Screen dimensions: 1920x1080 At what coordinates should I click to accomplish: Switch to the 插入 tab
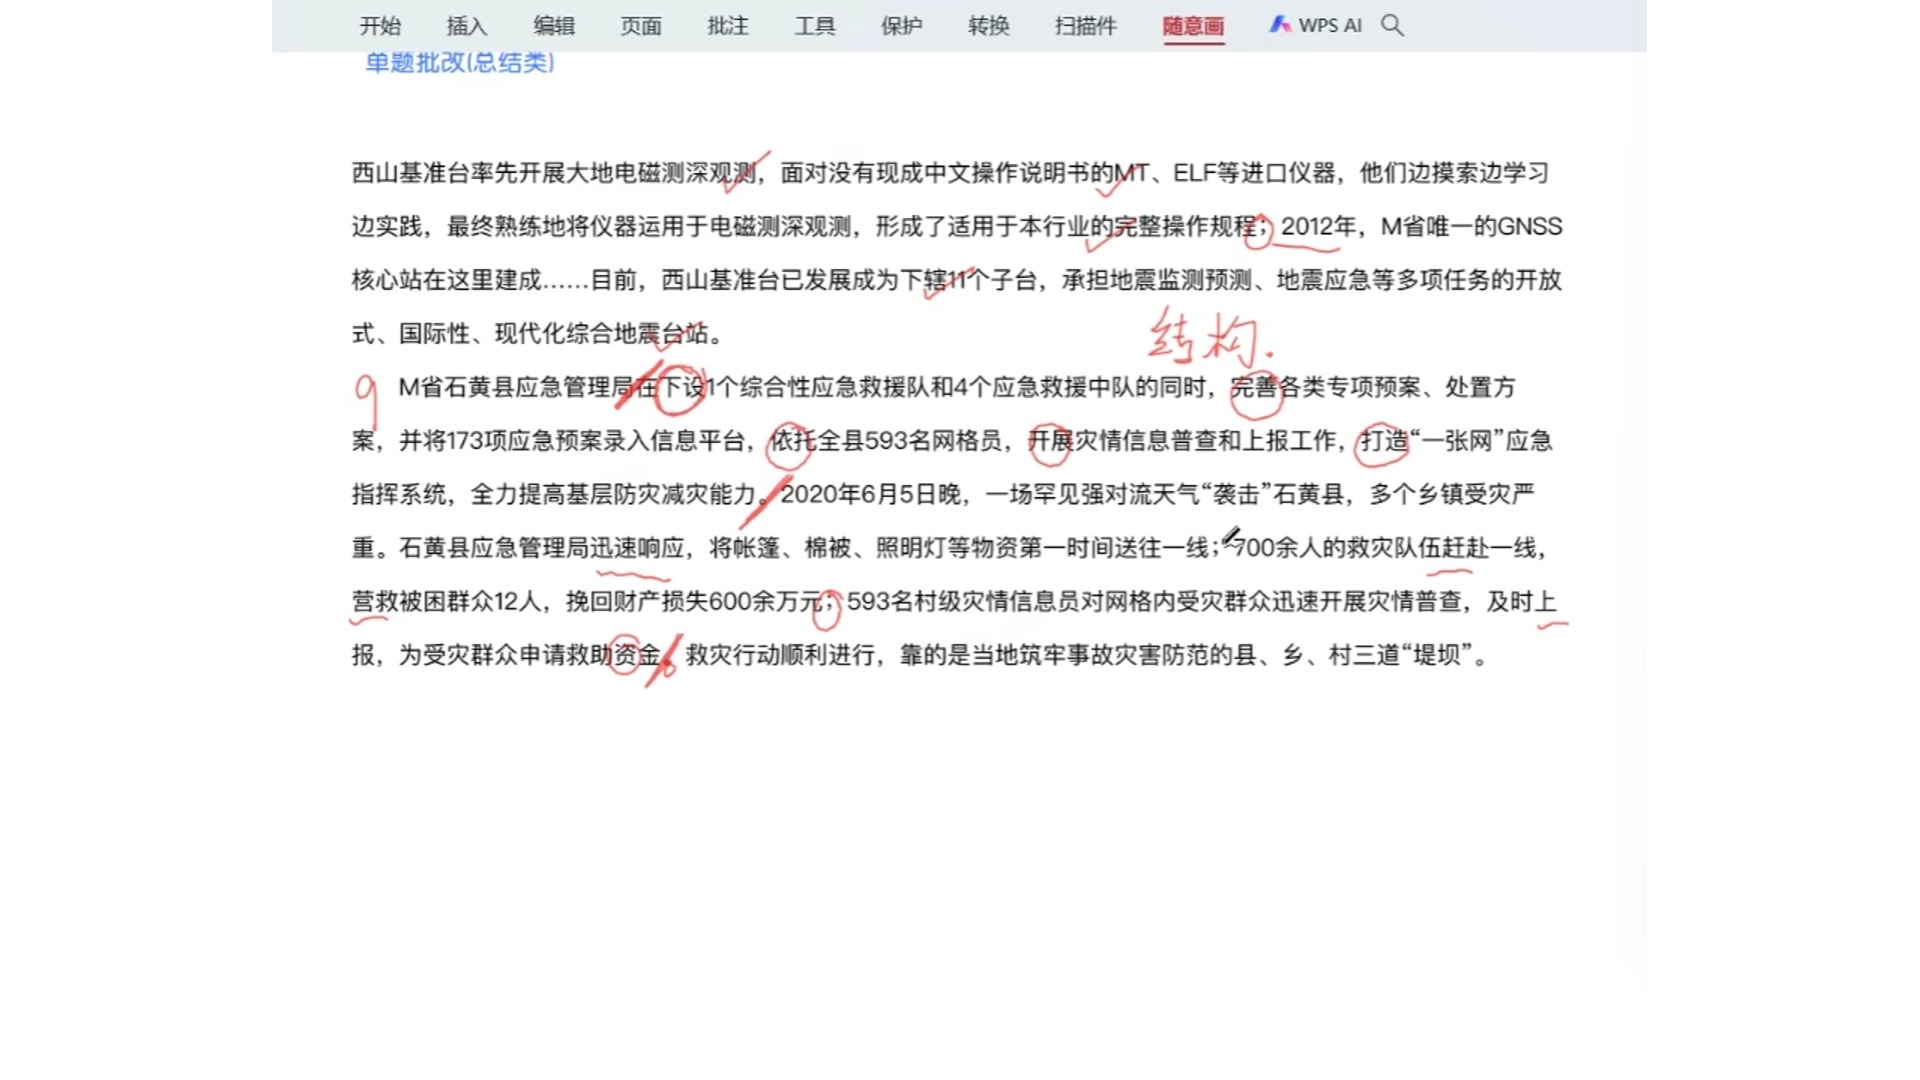(467, 26)
